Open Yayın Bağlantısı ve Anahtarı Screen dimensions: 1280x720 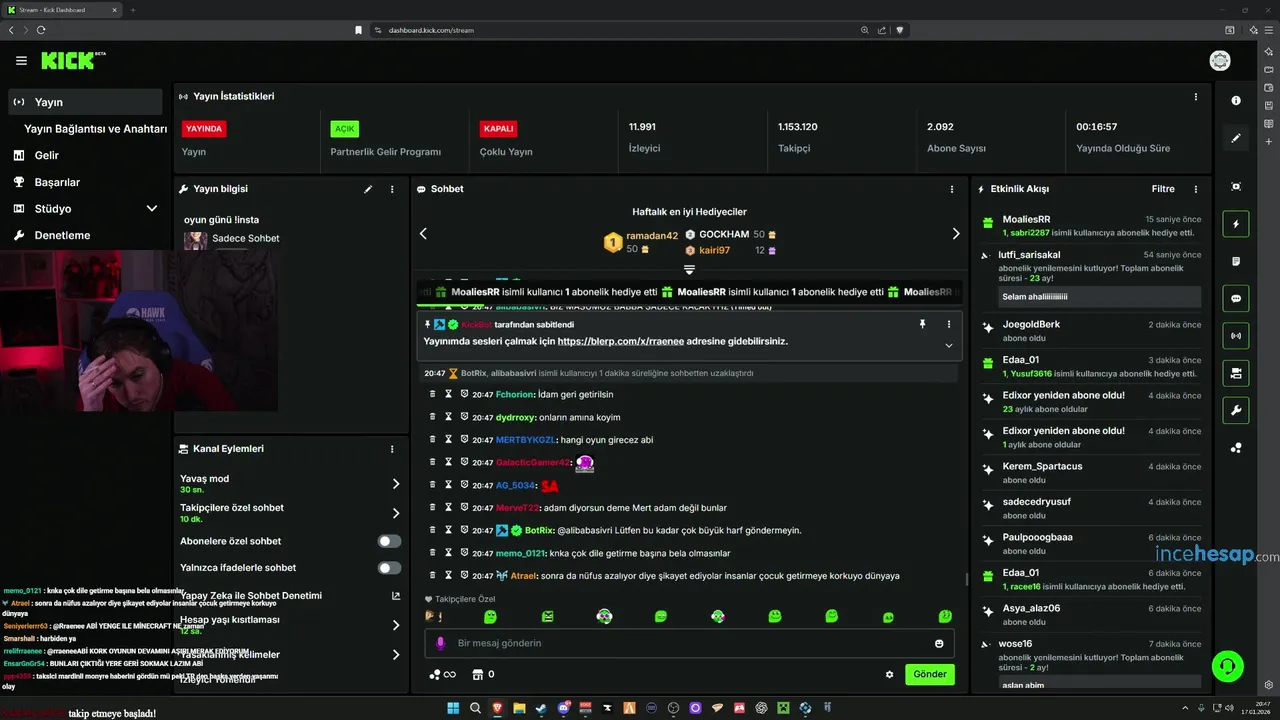[x=95, y=129]
